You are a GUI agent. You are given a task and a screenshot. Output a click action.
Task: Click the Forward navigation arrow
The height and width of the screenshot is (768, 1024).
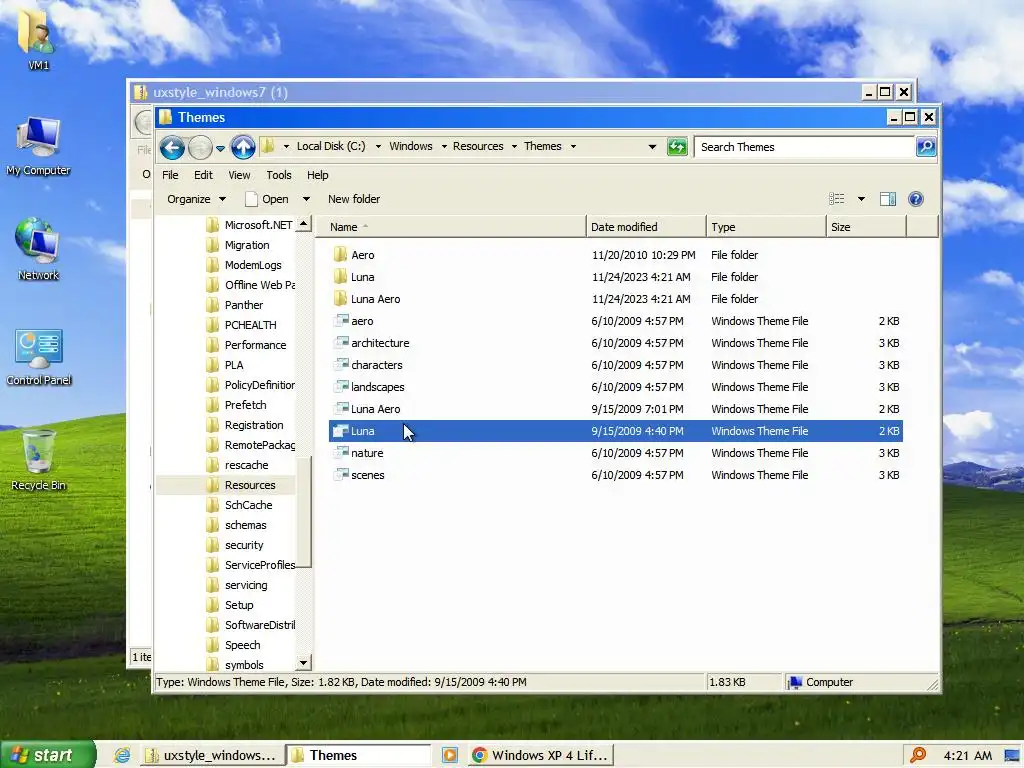[x=200, y=148]
